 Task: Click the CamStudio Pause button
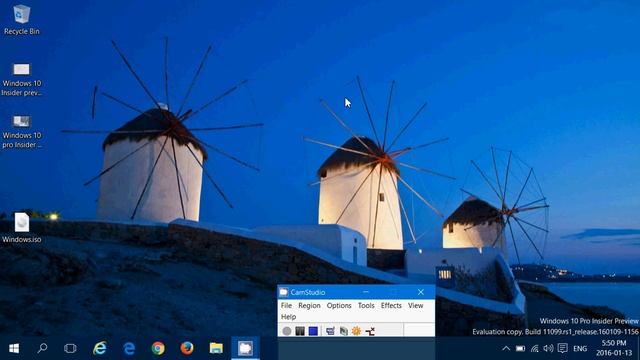300,331
